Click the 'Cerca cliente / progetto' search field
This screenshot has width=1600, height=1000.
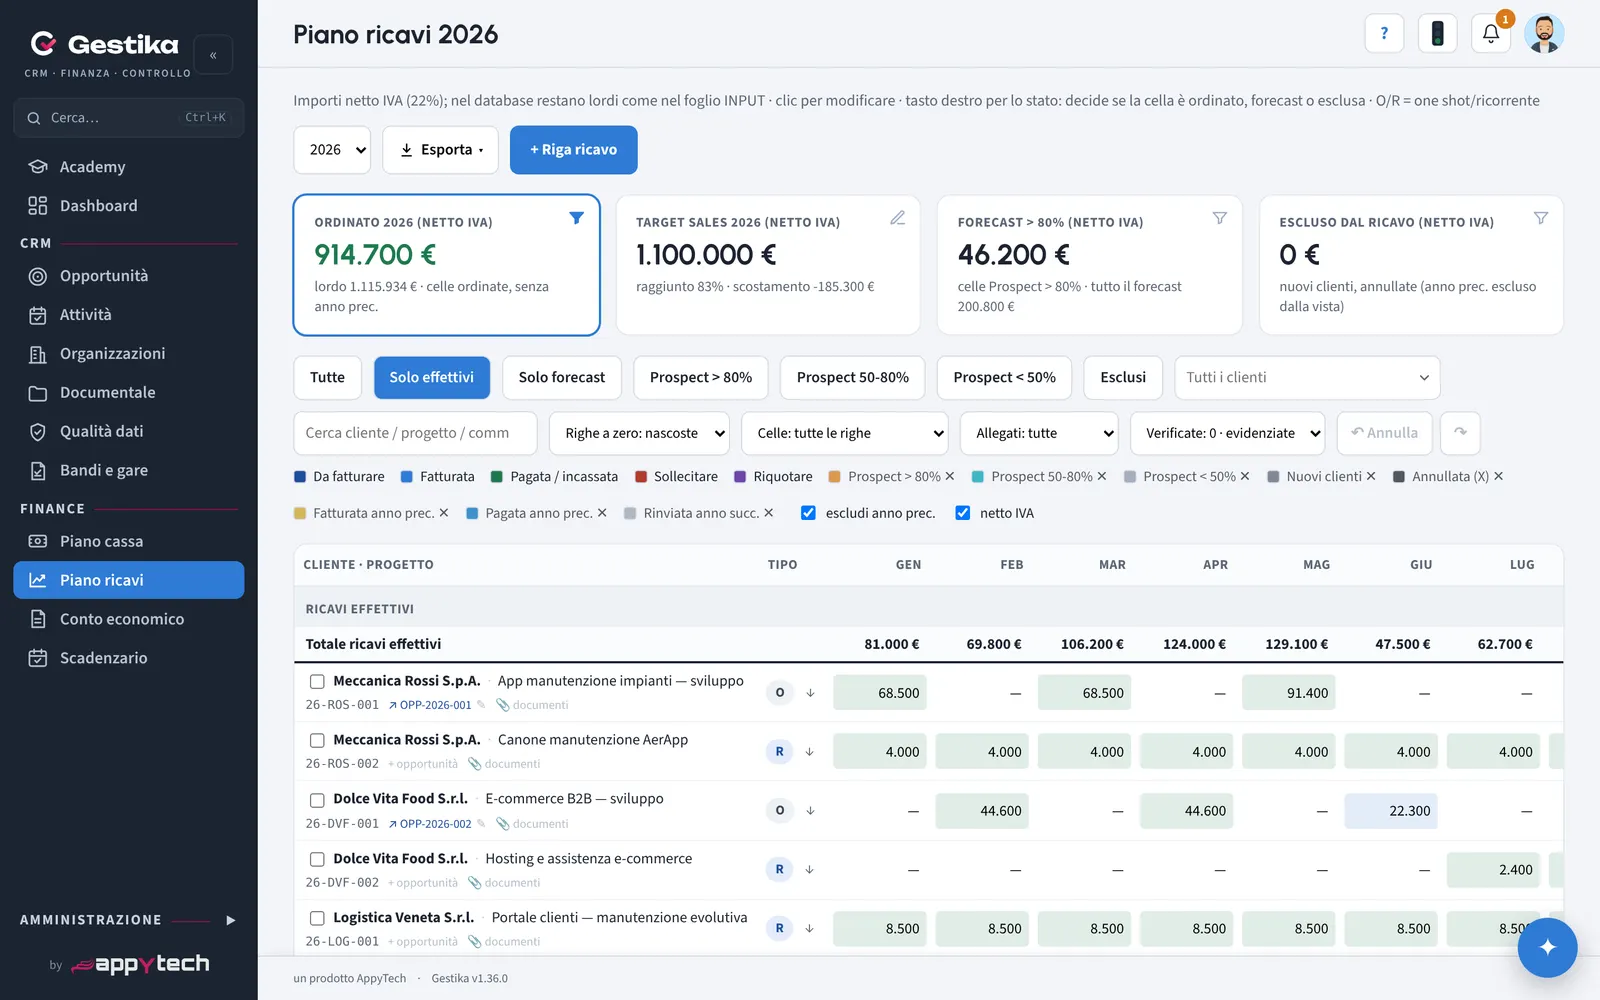[x=415, y=433]
